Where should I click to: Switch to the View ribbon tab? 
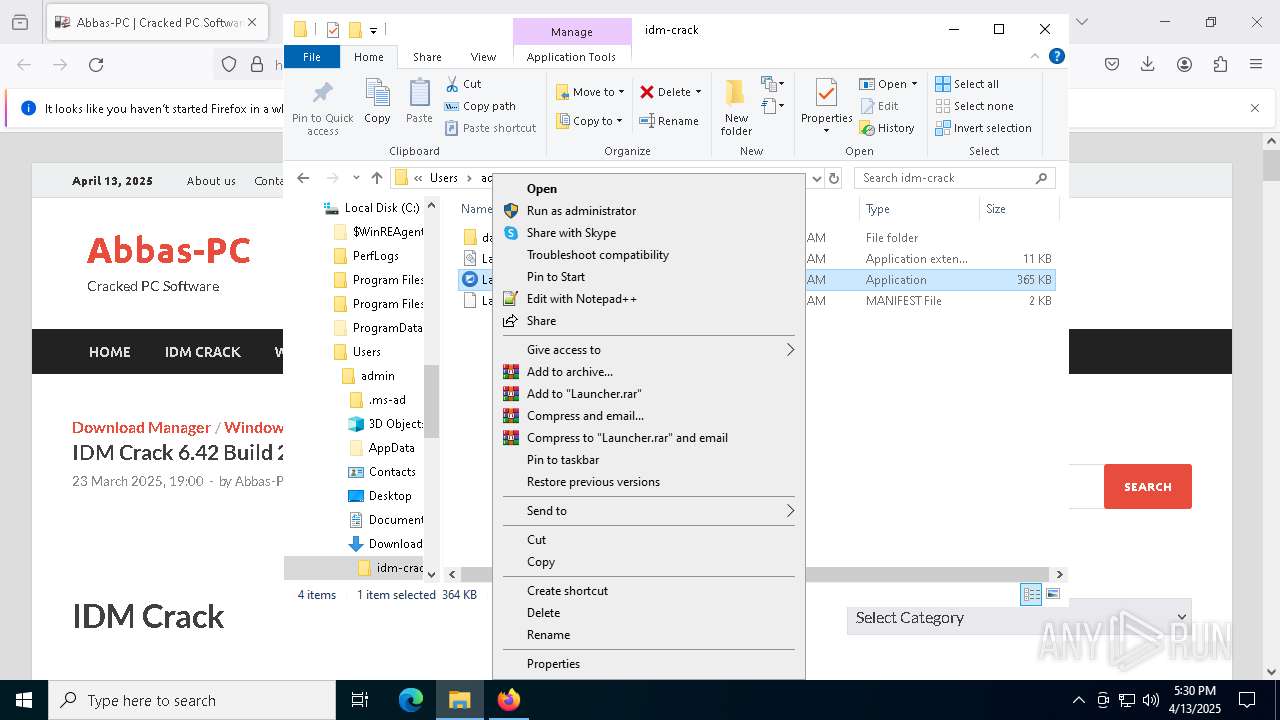483,57
